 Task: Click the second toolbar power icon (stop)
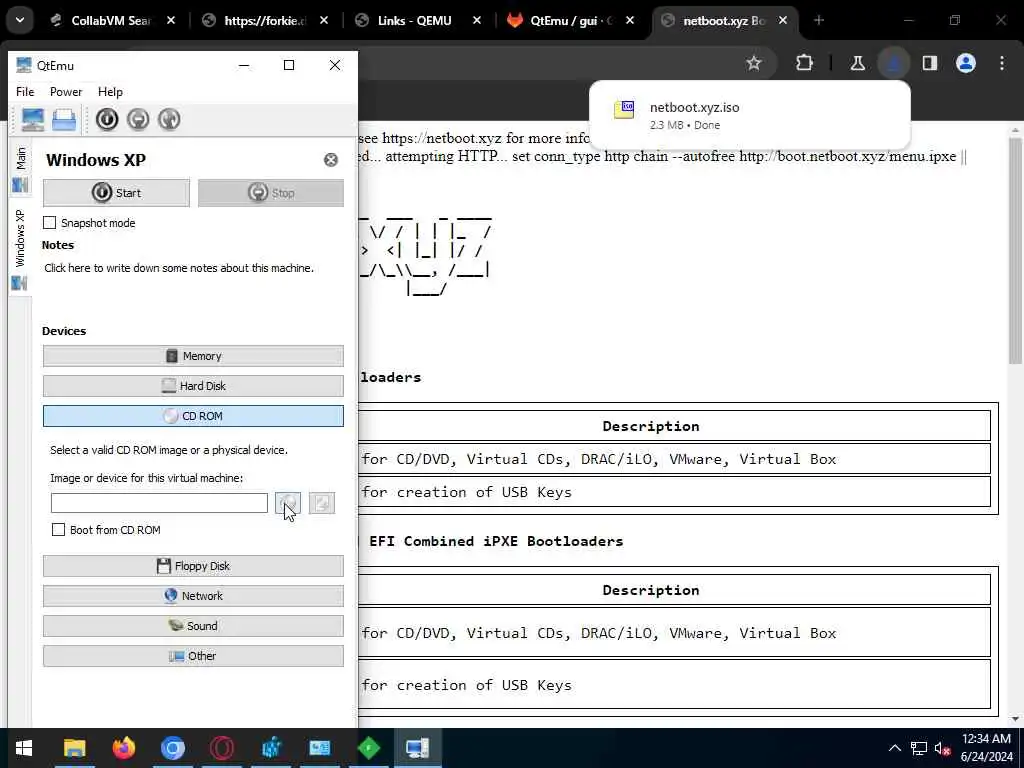coord(138,120)
